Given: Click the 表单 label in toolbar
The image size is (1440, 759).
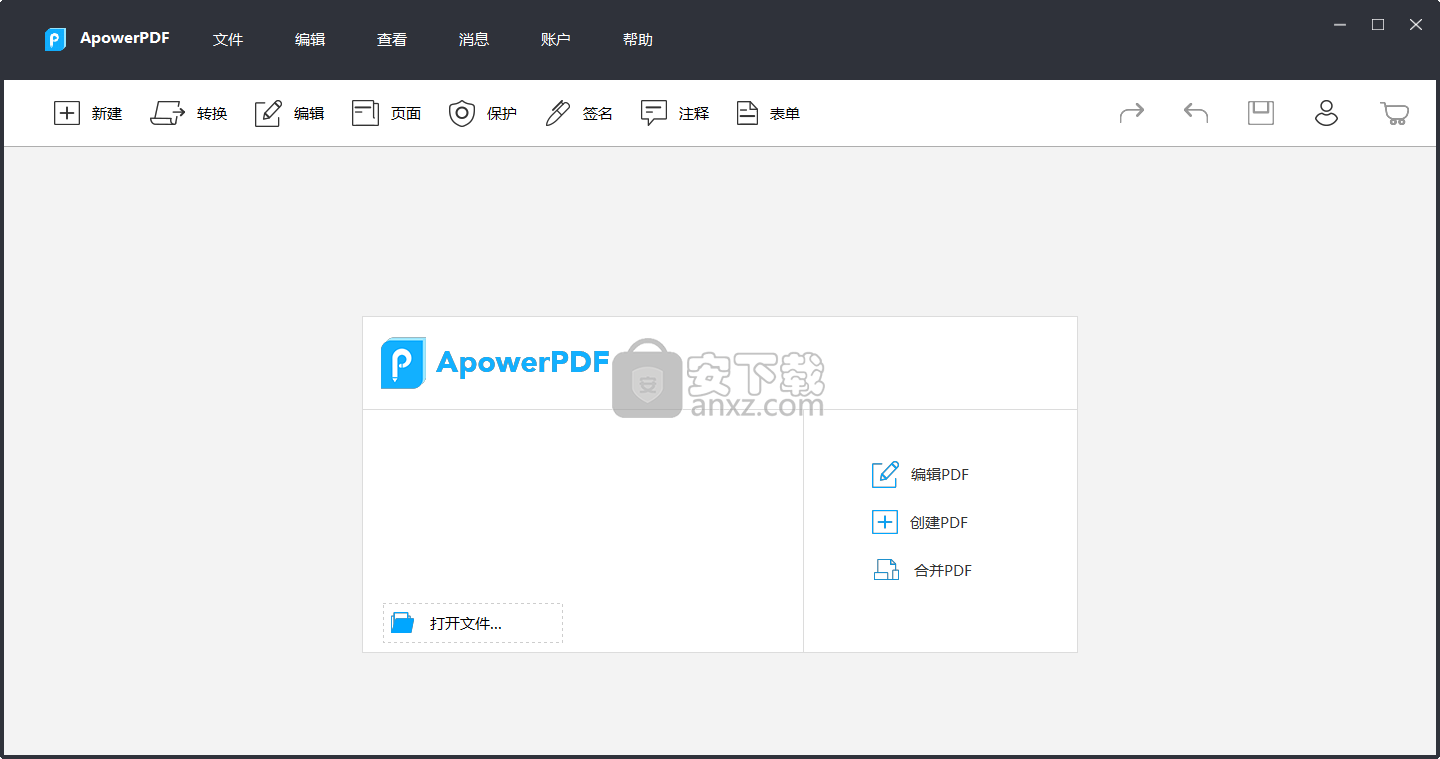Looking at the screenshot, I should coord(785,114).
